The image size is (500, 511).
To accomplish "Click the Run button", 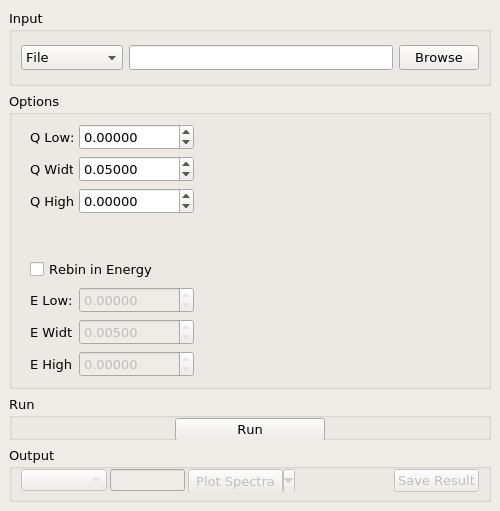I will (250, 429).
